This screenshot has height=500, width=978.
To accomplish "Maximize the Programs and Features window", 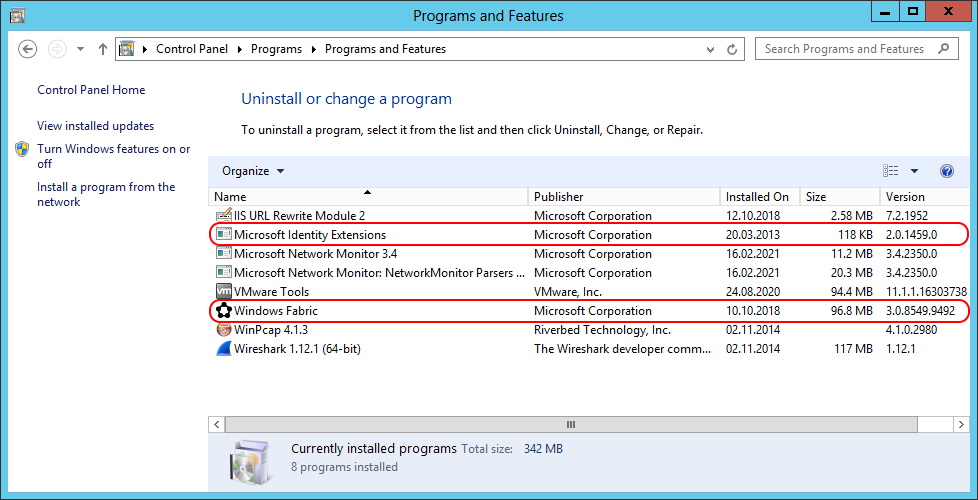I will (x=913, y=11).
